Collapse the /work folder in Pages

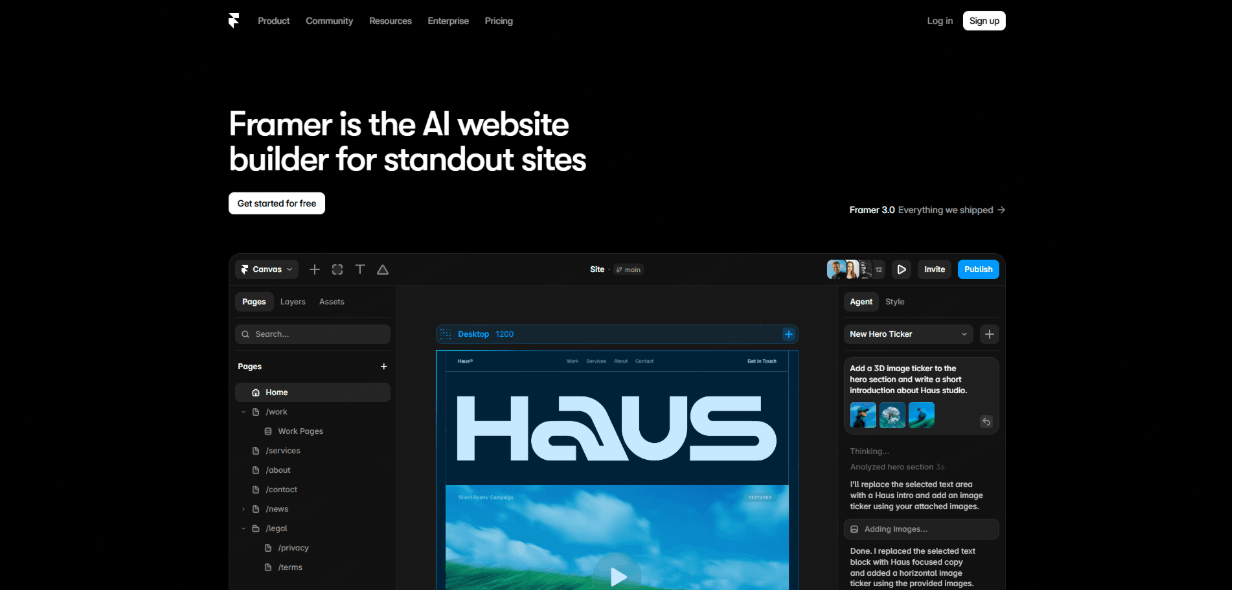coord(243,412)
